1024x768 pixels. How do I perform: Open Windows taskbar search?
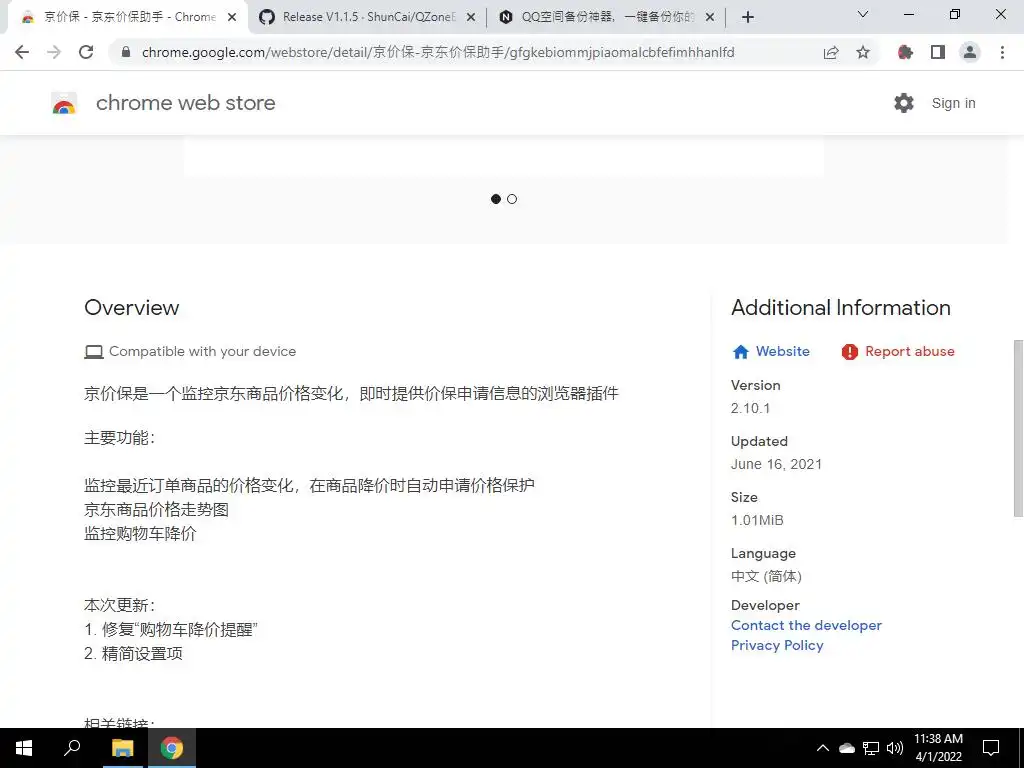[72, 748]
